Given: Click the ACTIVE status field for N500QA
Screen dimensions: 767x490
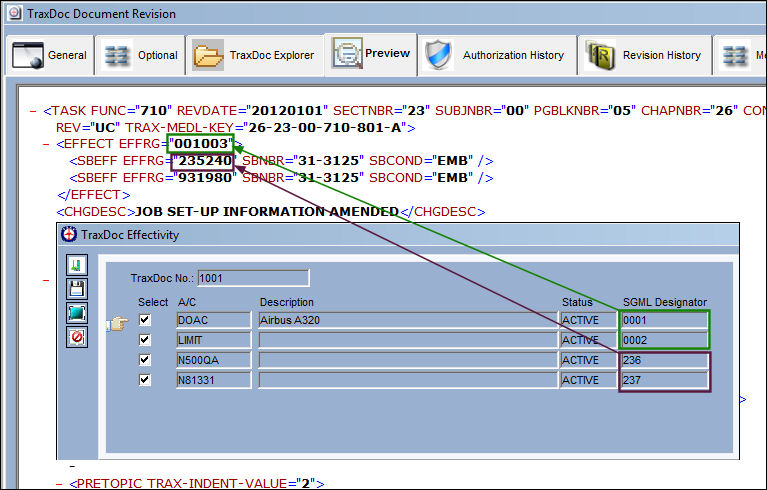Looking at the screenshot, I should (588, 360).
